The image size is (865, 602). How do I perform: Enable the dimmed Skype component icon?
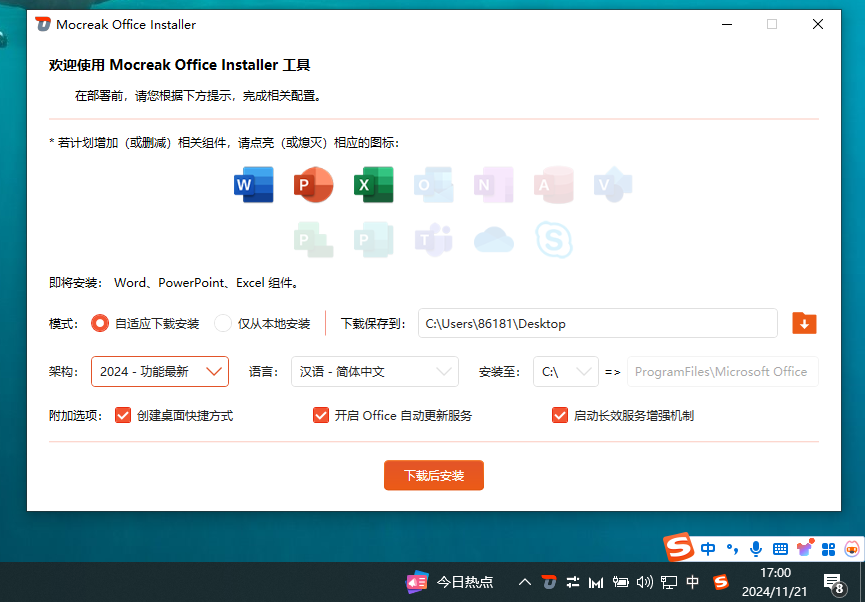point(553,240)
